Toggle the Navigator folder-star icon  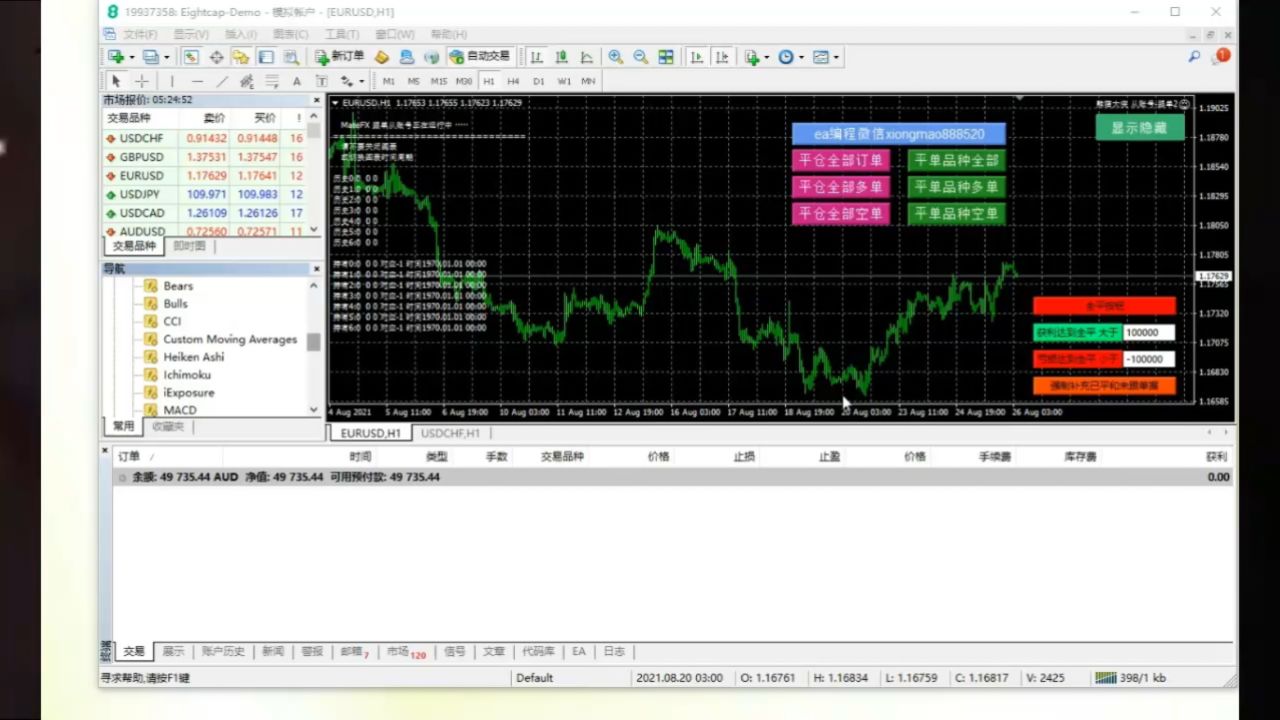[241, 57]
